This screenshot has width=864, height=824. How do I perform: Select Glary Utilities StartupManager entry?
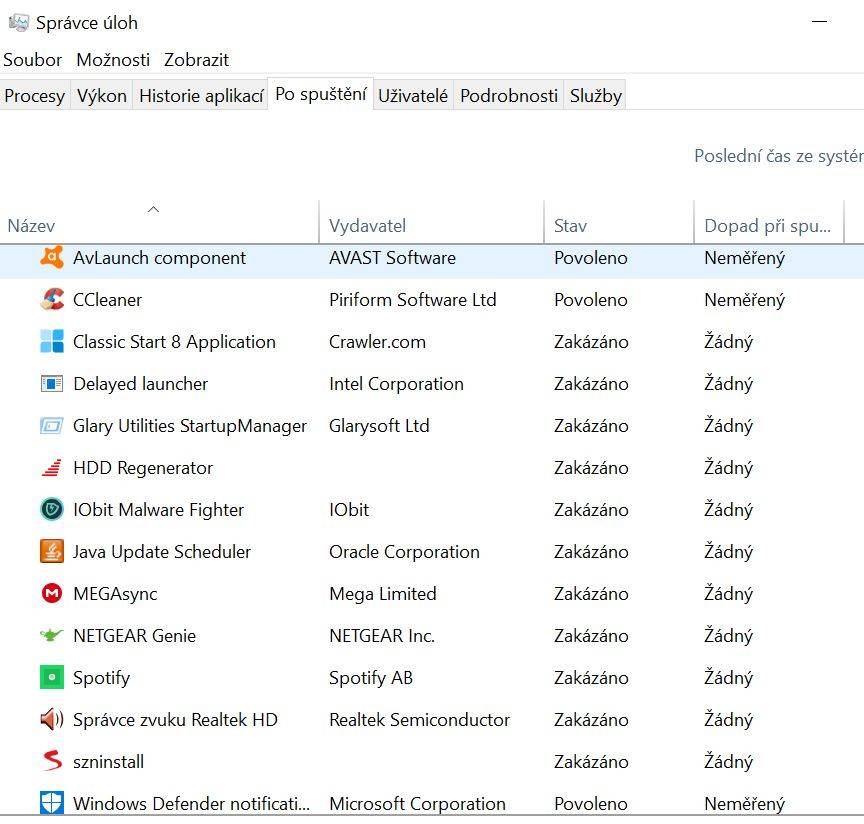[190, 426]
